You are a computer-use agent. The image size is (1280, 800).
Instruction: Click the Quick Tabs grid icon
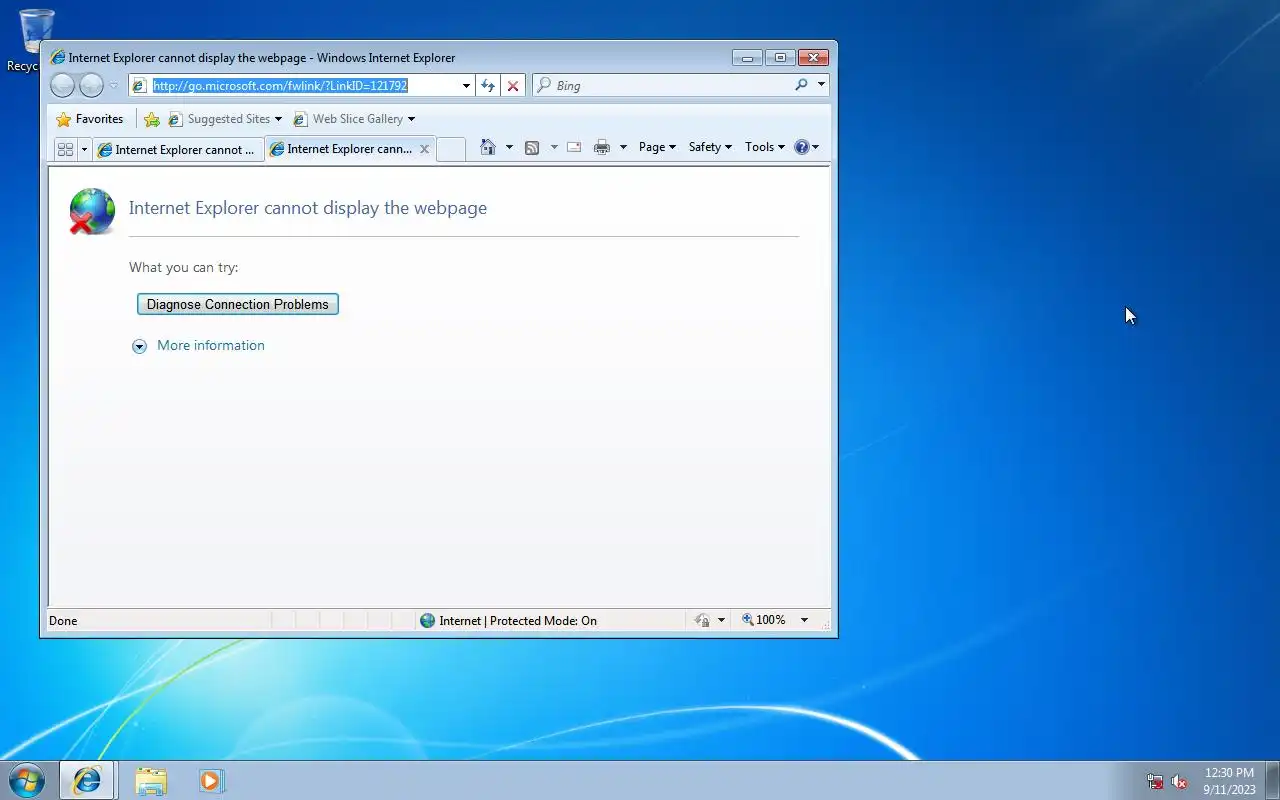[x=66, y=149]
